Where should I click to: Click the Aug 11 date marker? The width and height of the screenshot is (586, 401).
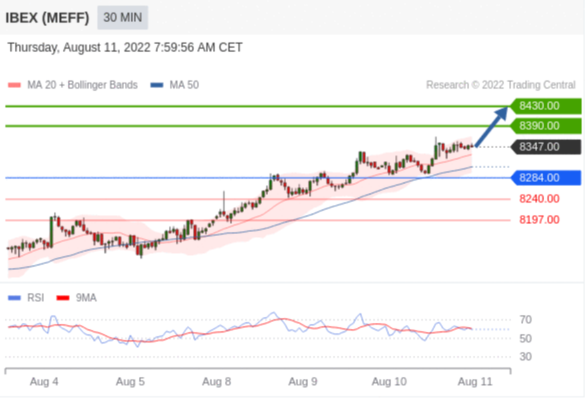475,382
